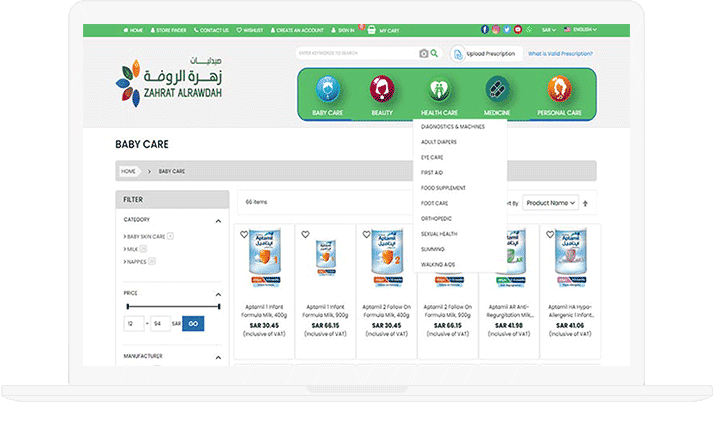Screen dimensions: 715x430
Task: Click the keyword search input field
Action: point(356,54)
